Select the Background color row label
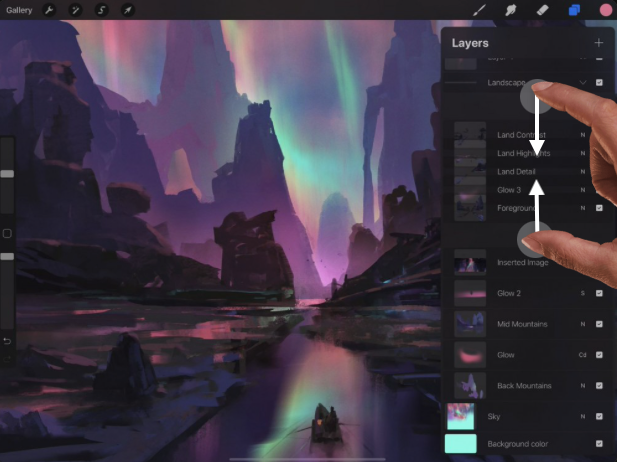Screen dimensions: 617x462 [x=517, y=444]
